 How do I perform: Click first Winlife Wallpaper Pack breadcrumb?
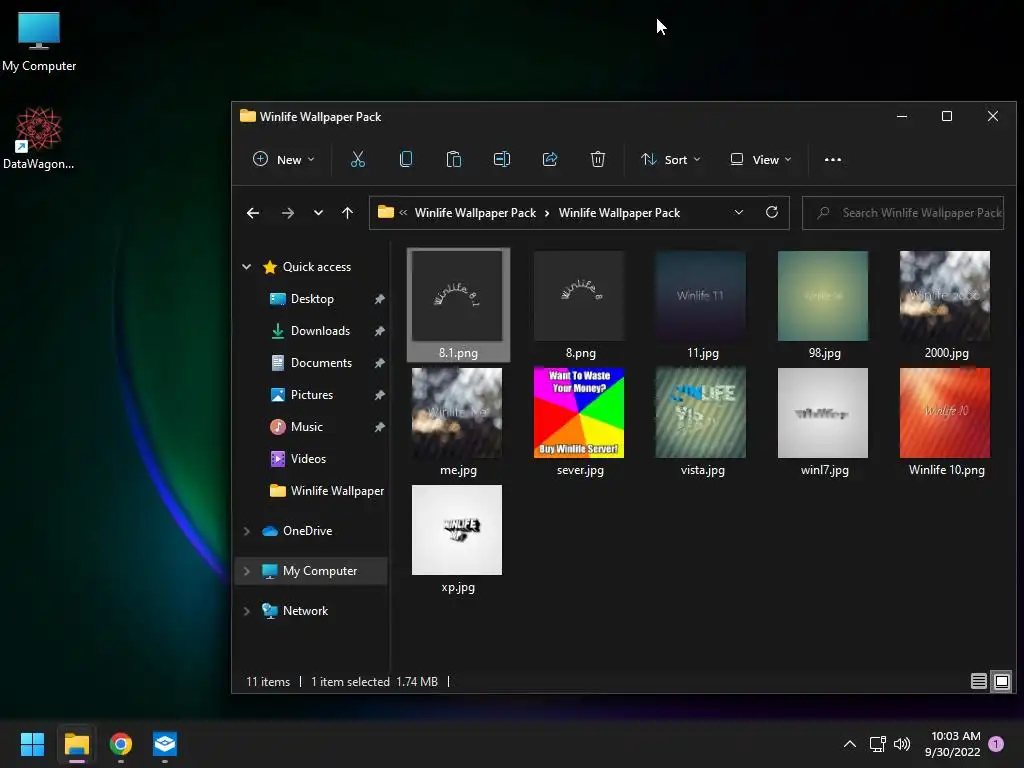pyautogui.click(x=475, y=213)
